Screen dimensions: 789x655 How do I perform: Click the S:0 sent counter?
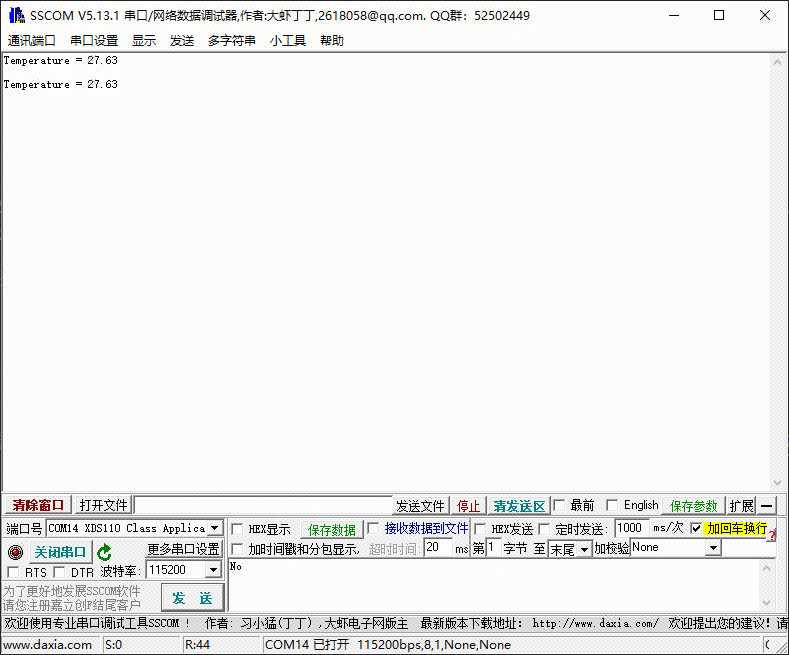(x=113, y=645)
